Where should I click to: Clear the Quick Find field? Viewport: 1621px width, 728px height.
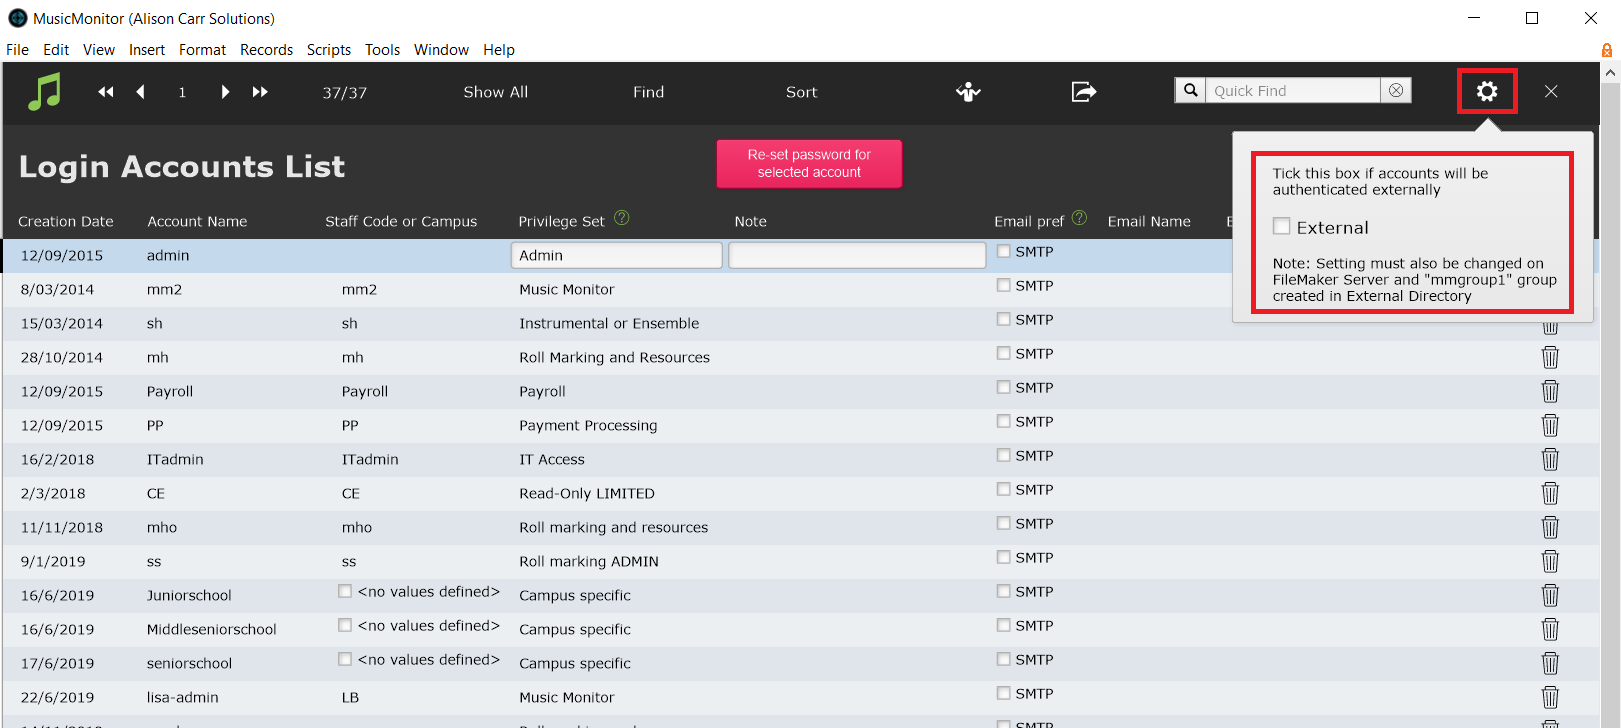tap(1396, 90)
